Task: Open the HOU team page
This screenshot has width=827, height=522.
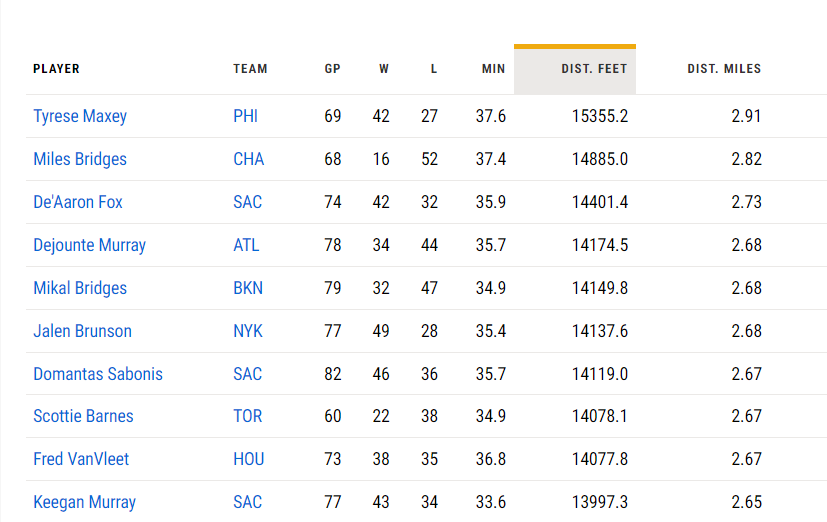Action: 248,459
